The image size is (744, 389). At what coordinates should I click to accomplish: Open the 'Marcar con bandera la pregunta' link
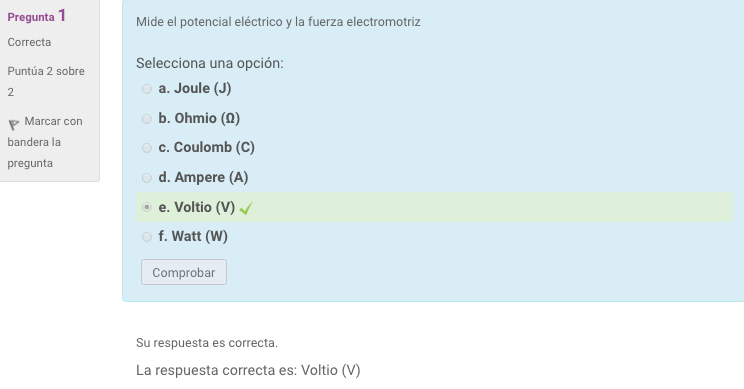45,142
